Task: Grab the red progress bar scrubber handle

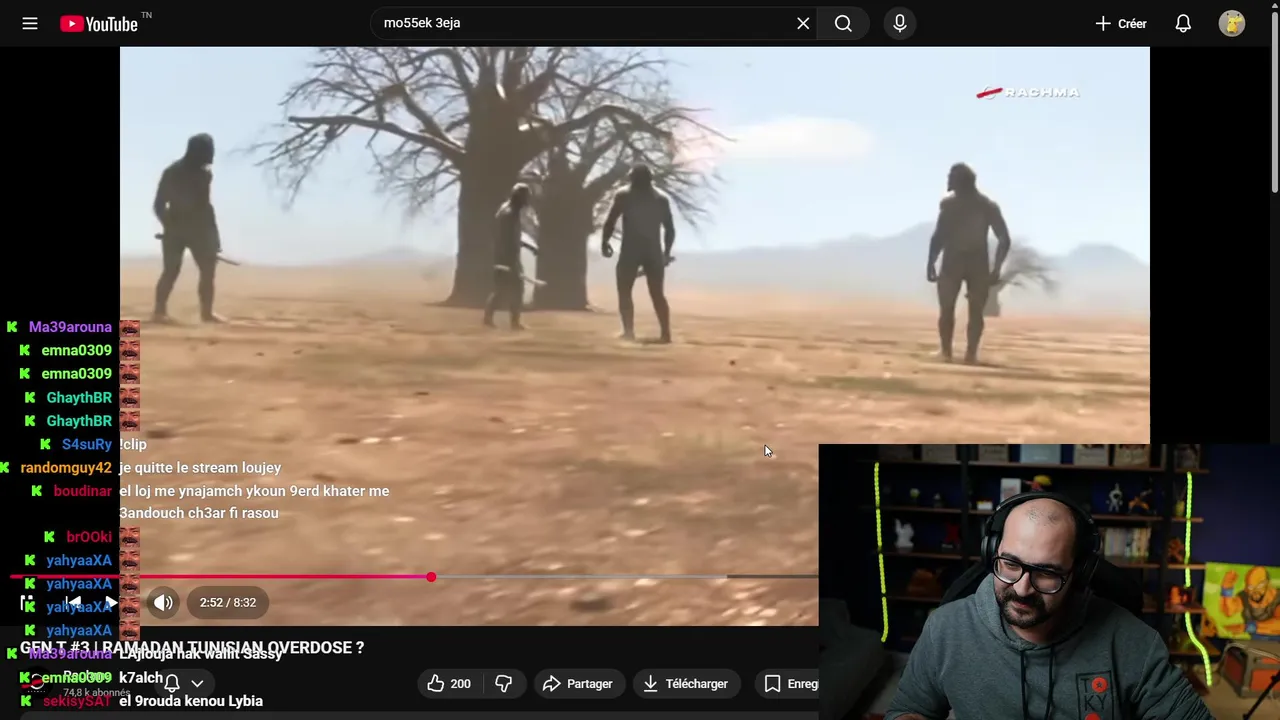Action: pos(431,577)
